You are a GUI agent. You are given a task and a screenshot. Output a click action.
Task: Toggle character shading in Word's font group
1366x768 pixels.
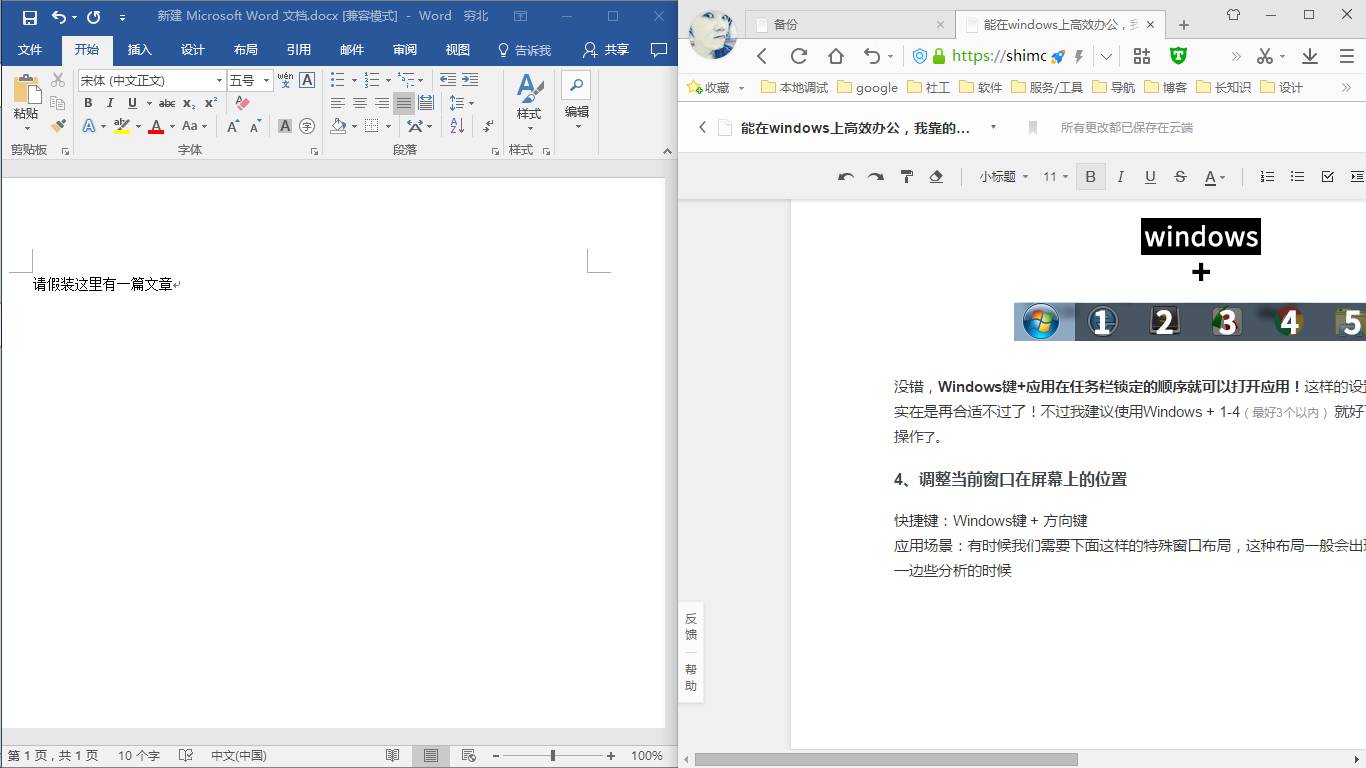pyautogui.click(x=285, y=126)
